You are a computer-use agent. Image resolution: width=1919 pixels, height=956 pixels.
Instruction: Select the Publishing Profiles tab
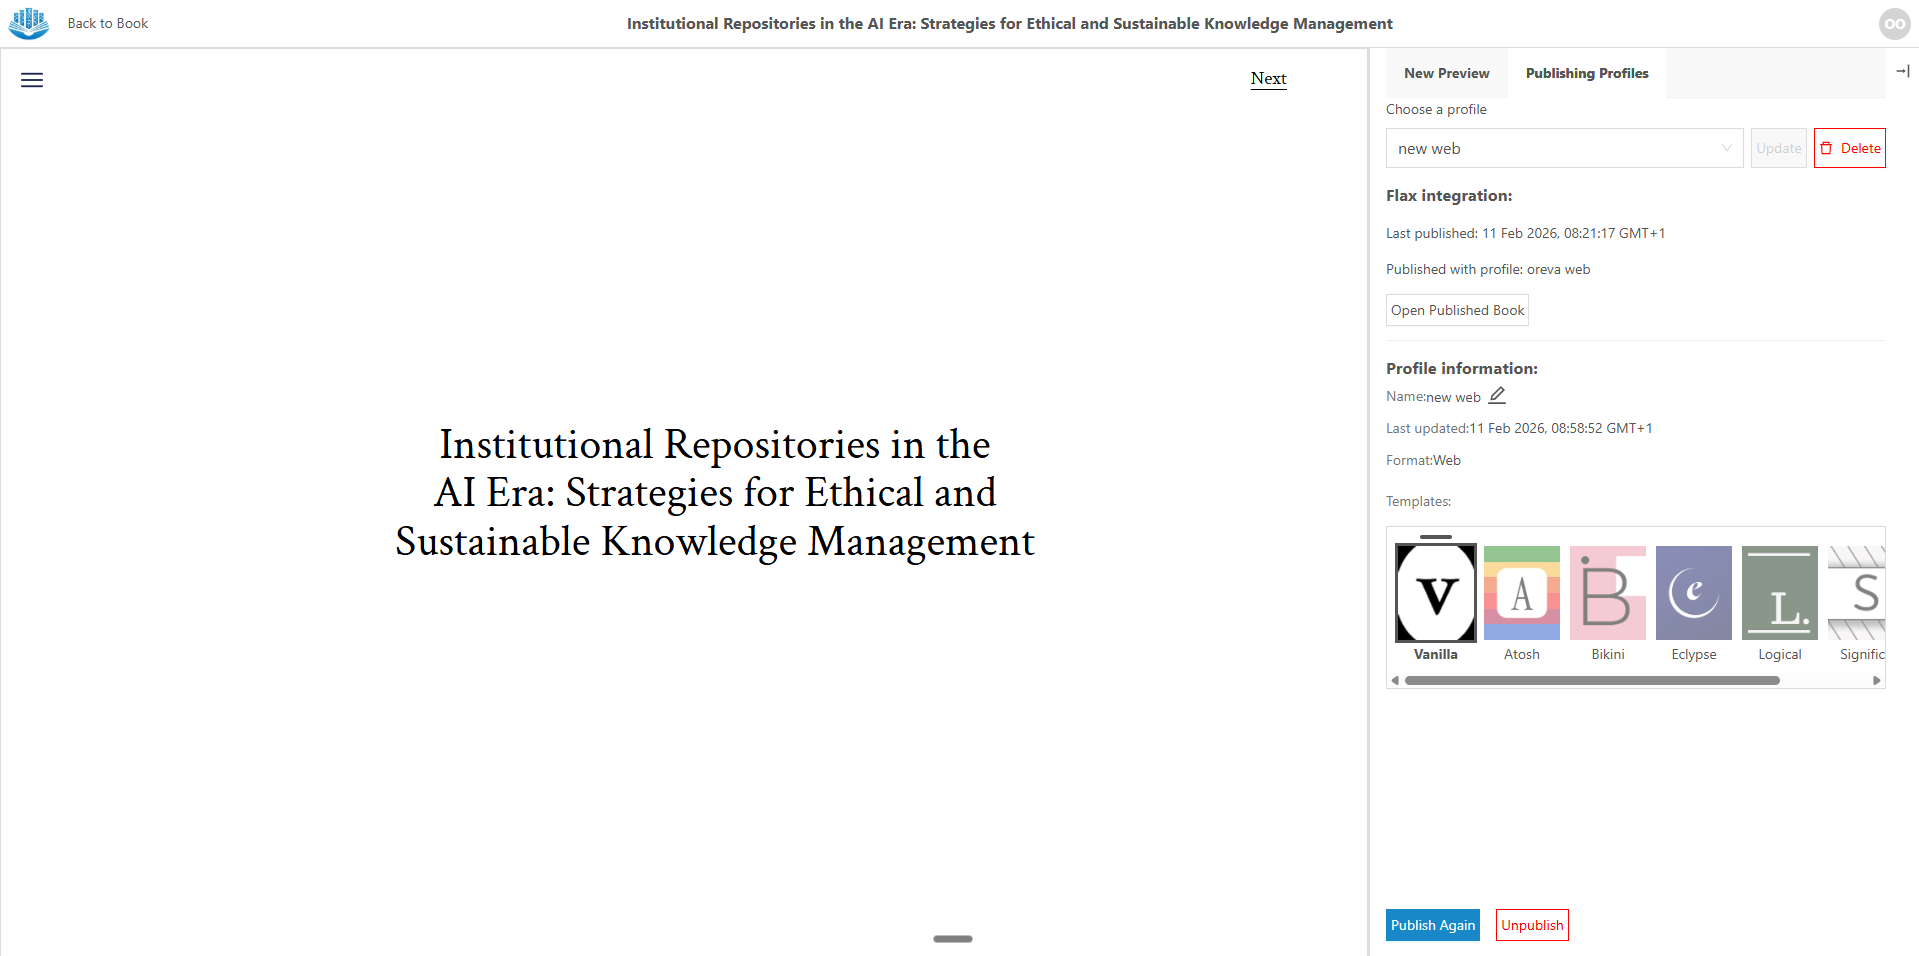tap(1586, 73)
